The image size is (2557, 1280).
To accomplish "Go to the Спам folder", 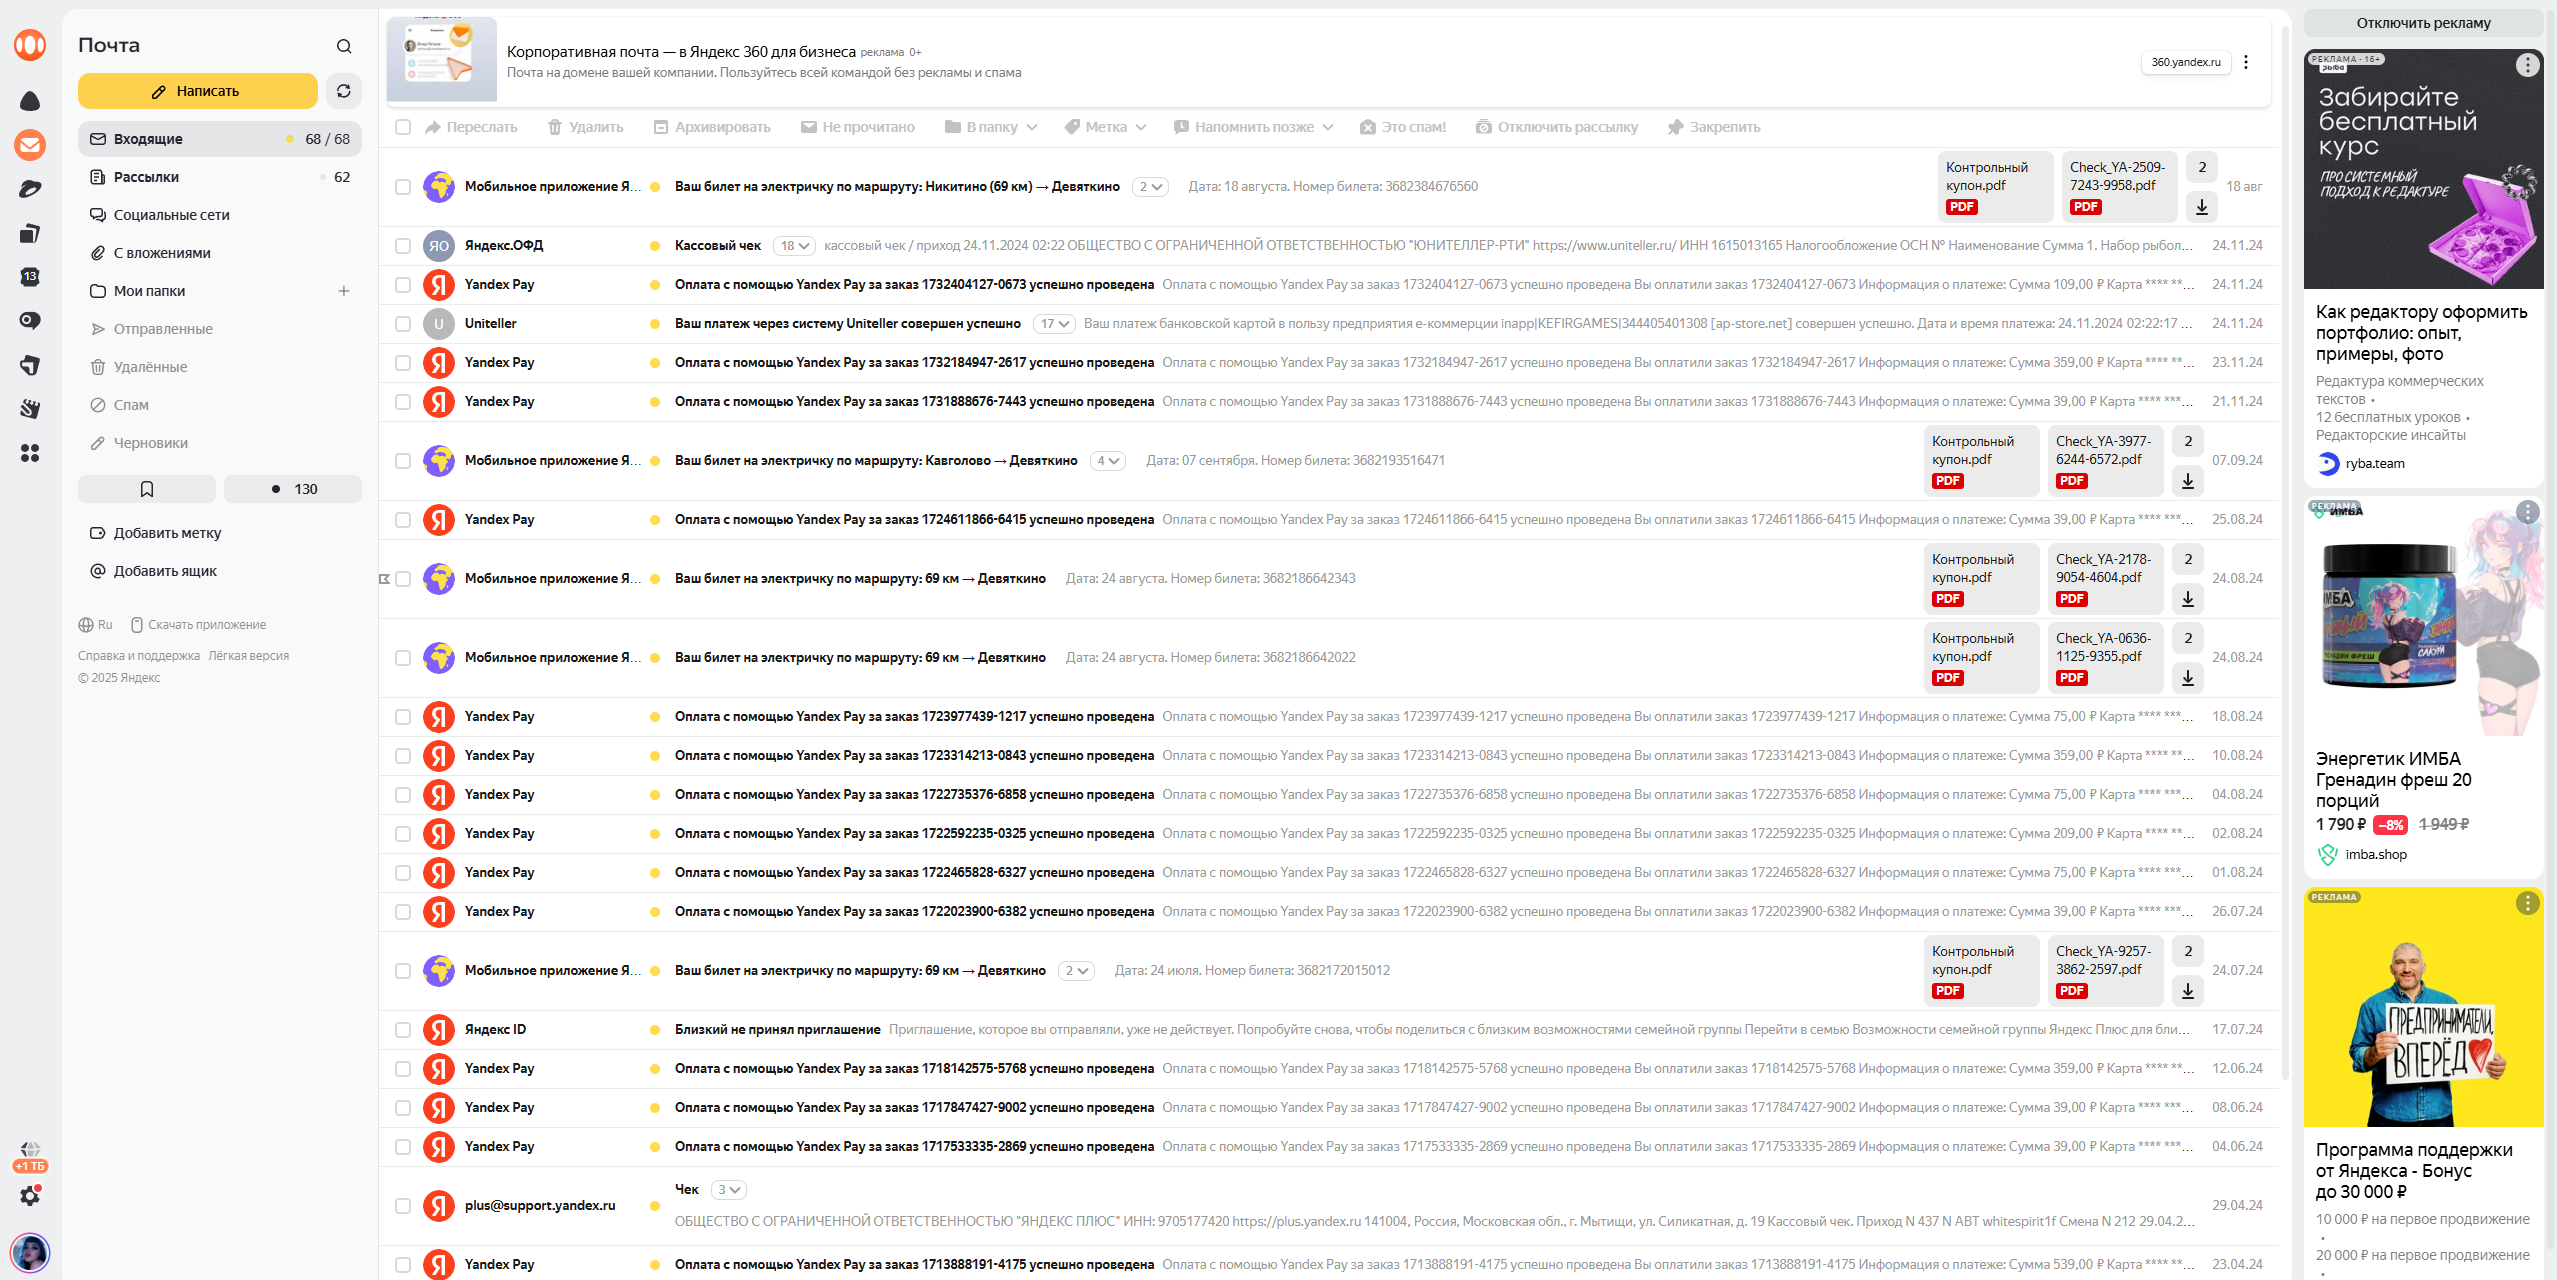I will (x=131, y=405).
